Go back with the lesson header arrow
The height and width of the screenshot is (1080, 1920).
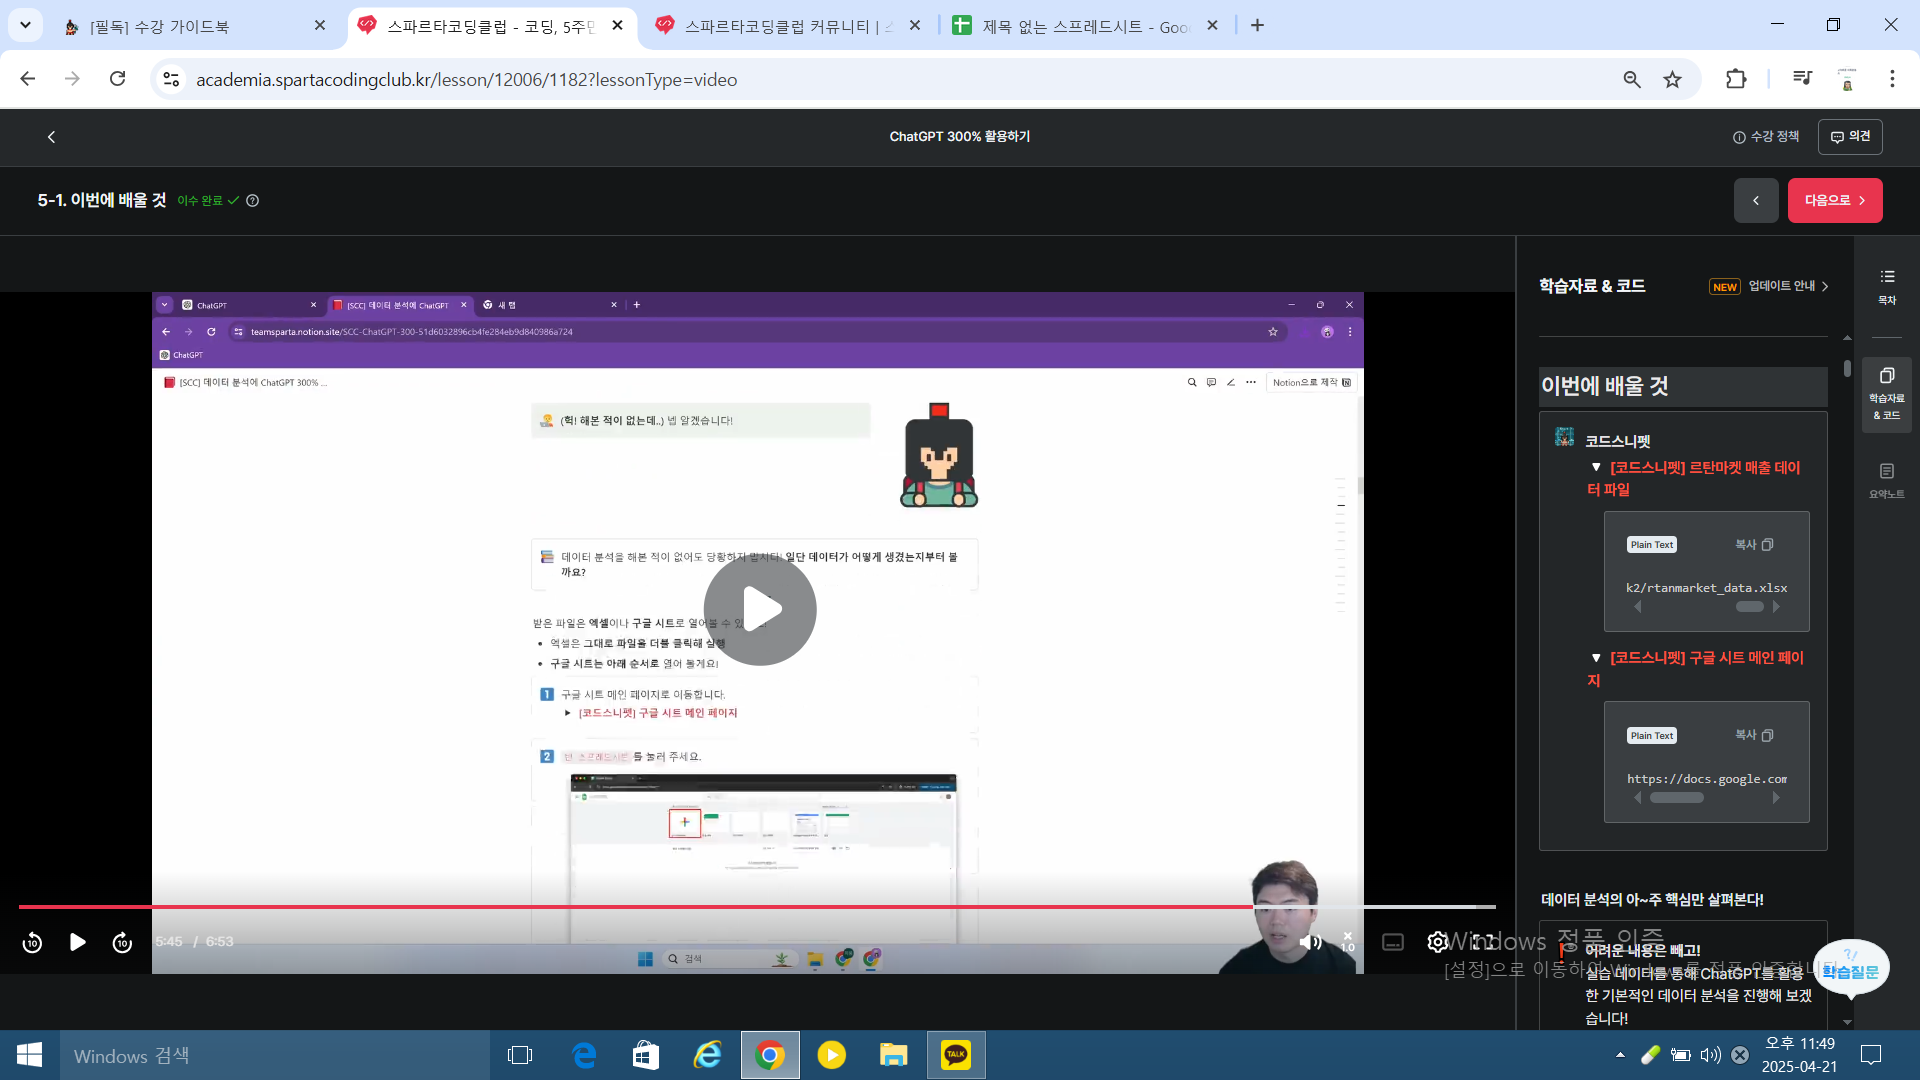coord(51,137)
